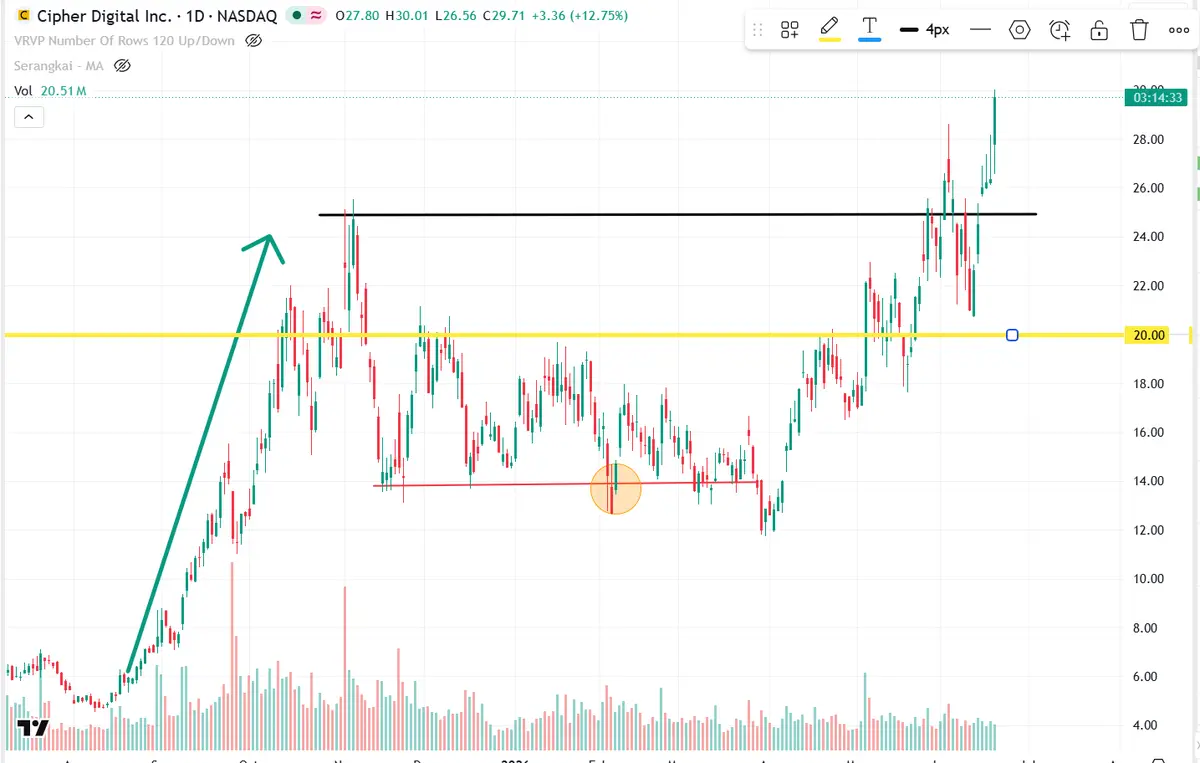Screen dimensions: 1200x763
Task: Pick line color using the pencil icon
Action: (x=829, y=28)
